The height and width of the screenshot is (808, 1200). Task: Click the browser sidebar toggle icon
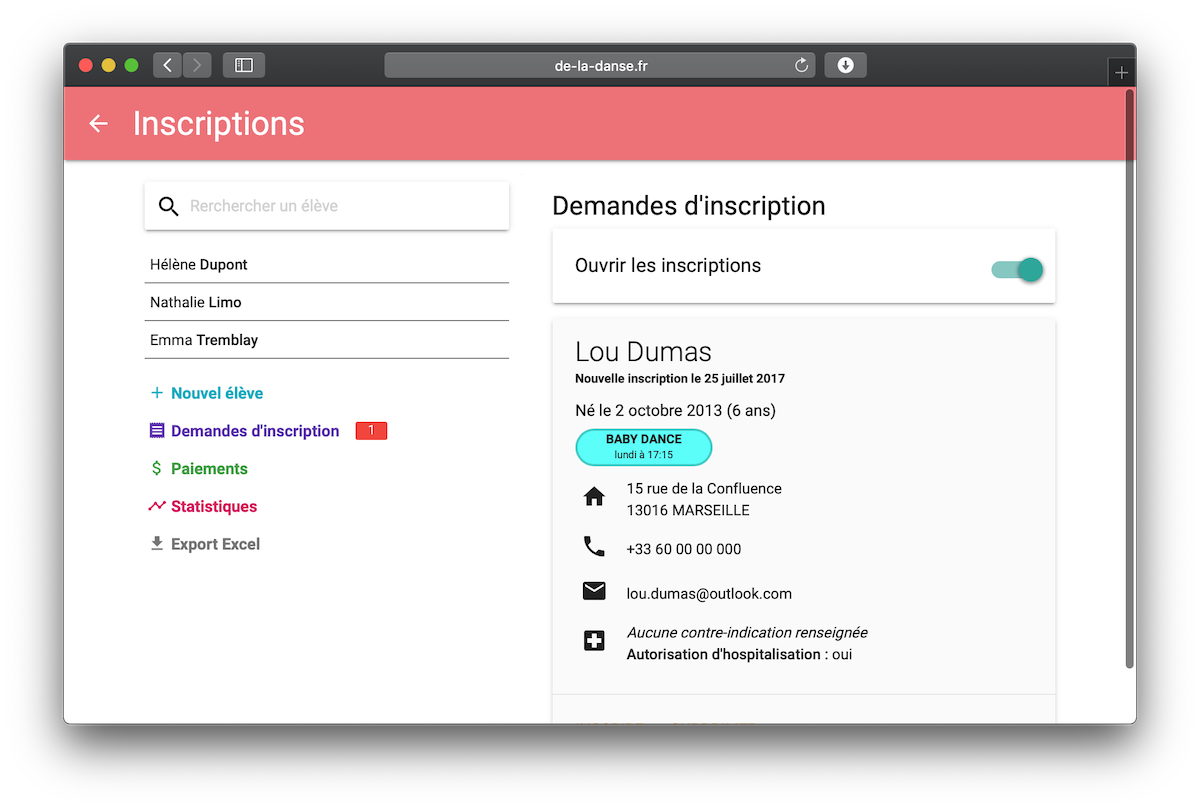244,65
